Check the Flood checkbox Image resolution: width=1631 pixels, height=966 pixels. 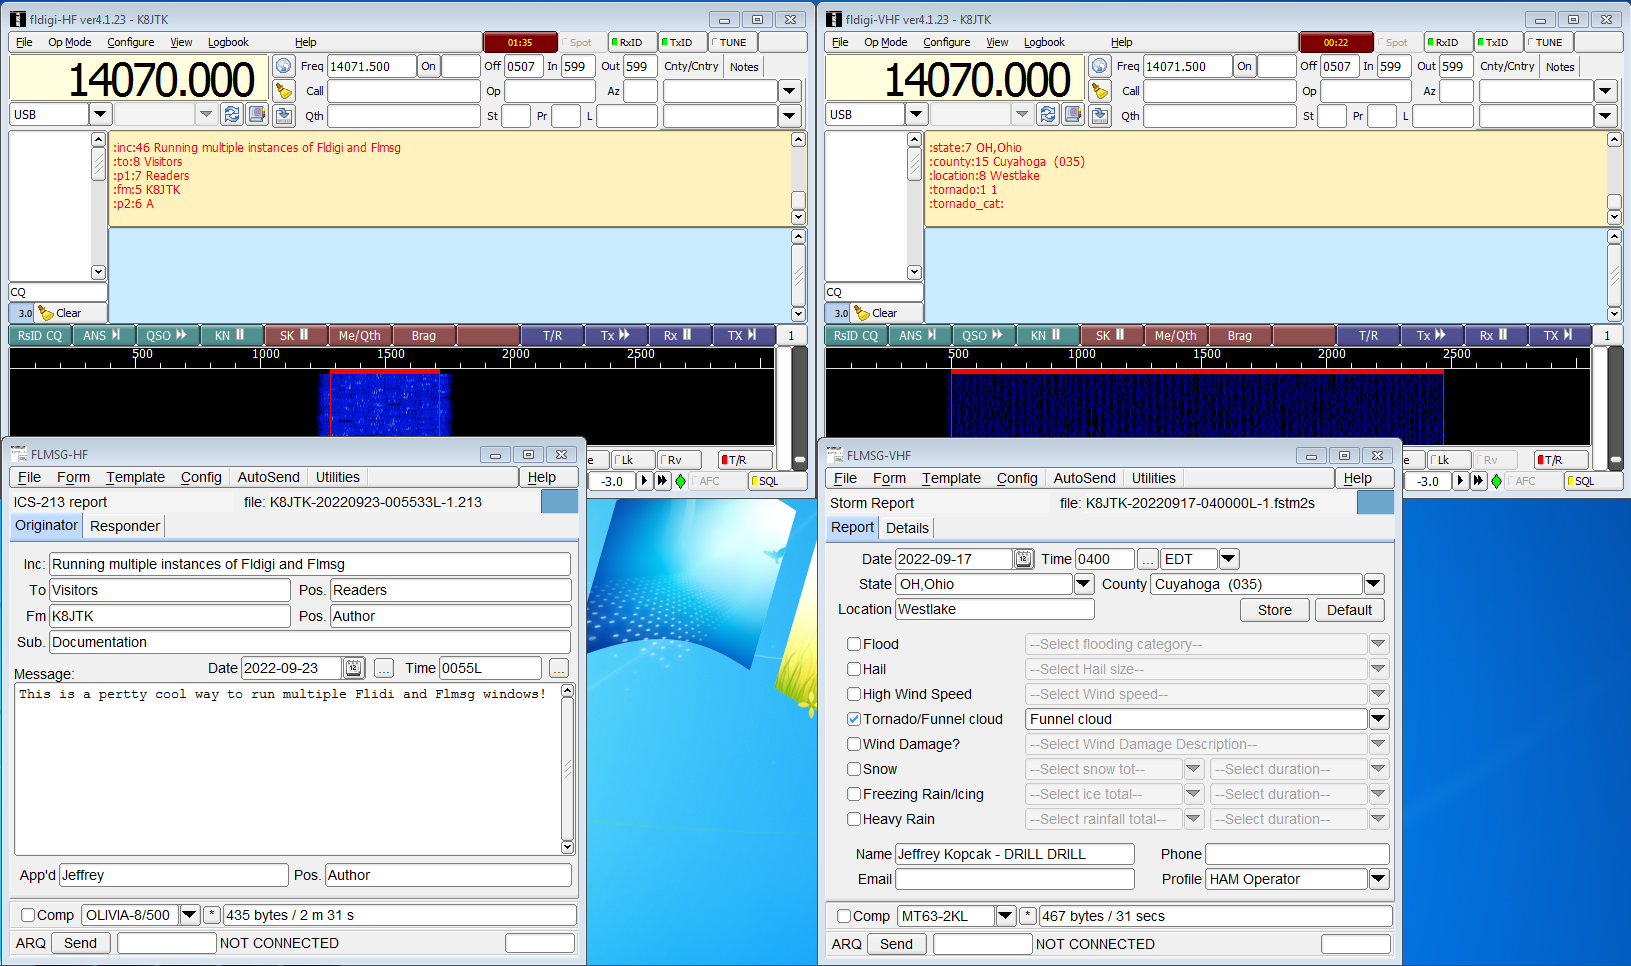pyautogui.click(x=854, y=644)
